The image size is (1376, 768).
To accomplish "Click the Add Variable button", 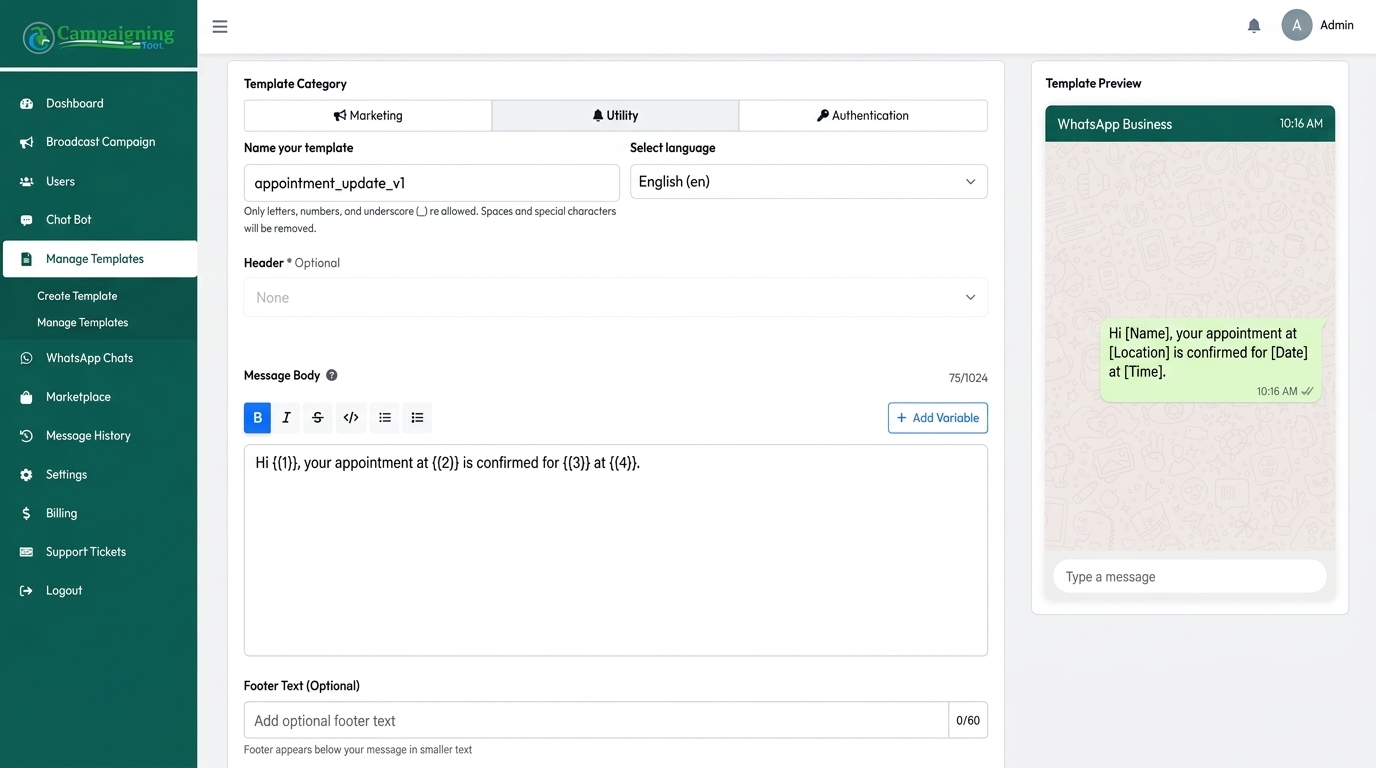I will pos(937,418).
